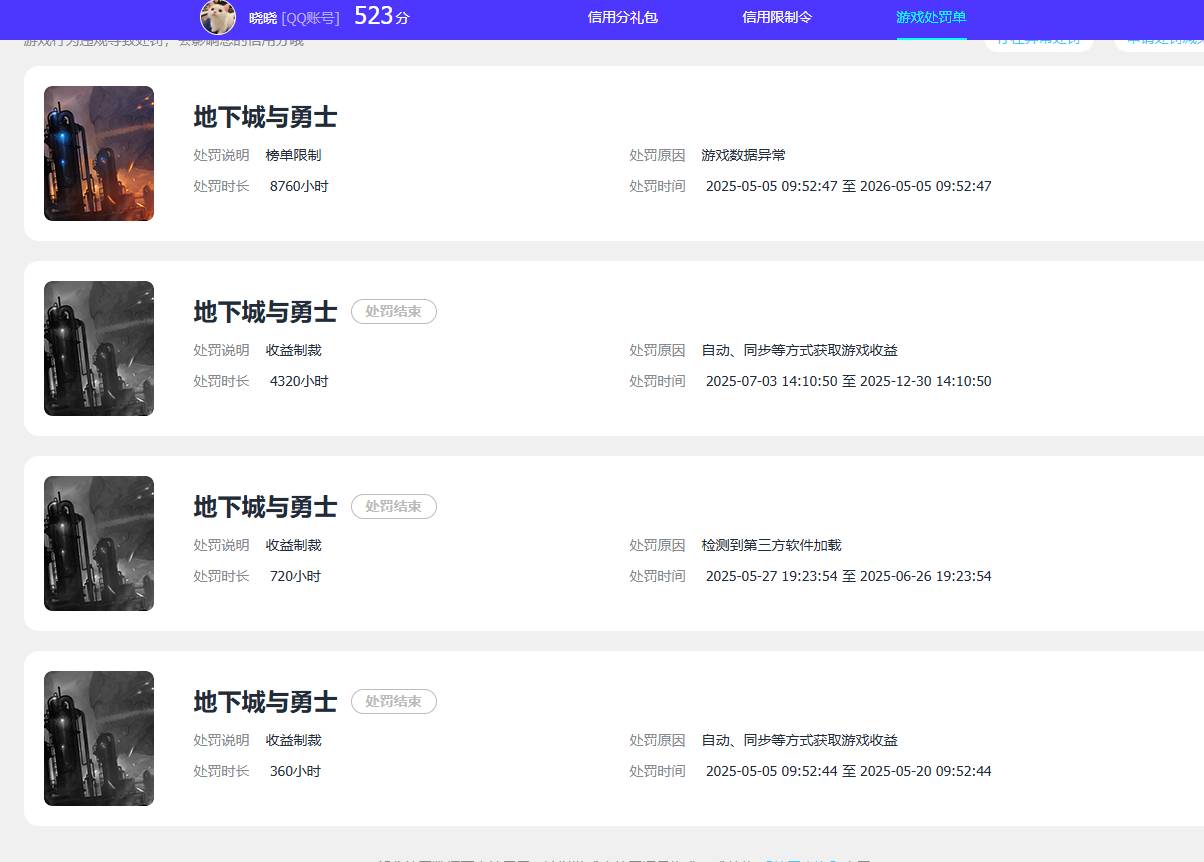Click 晓晓's cat avatar picture
The width and height of the screenshot is (1204, 862).
(218, 17)
